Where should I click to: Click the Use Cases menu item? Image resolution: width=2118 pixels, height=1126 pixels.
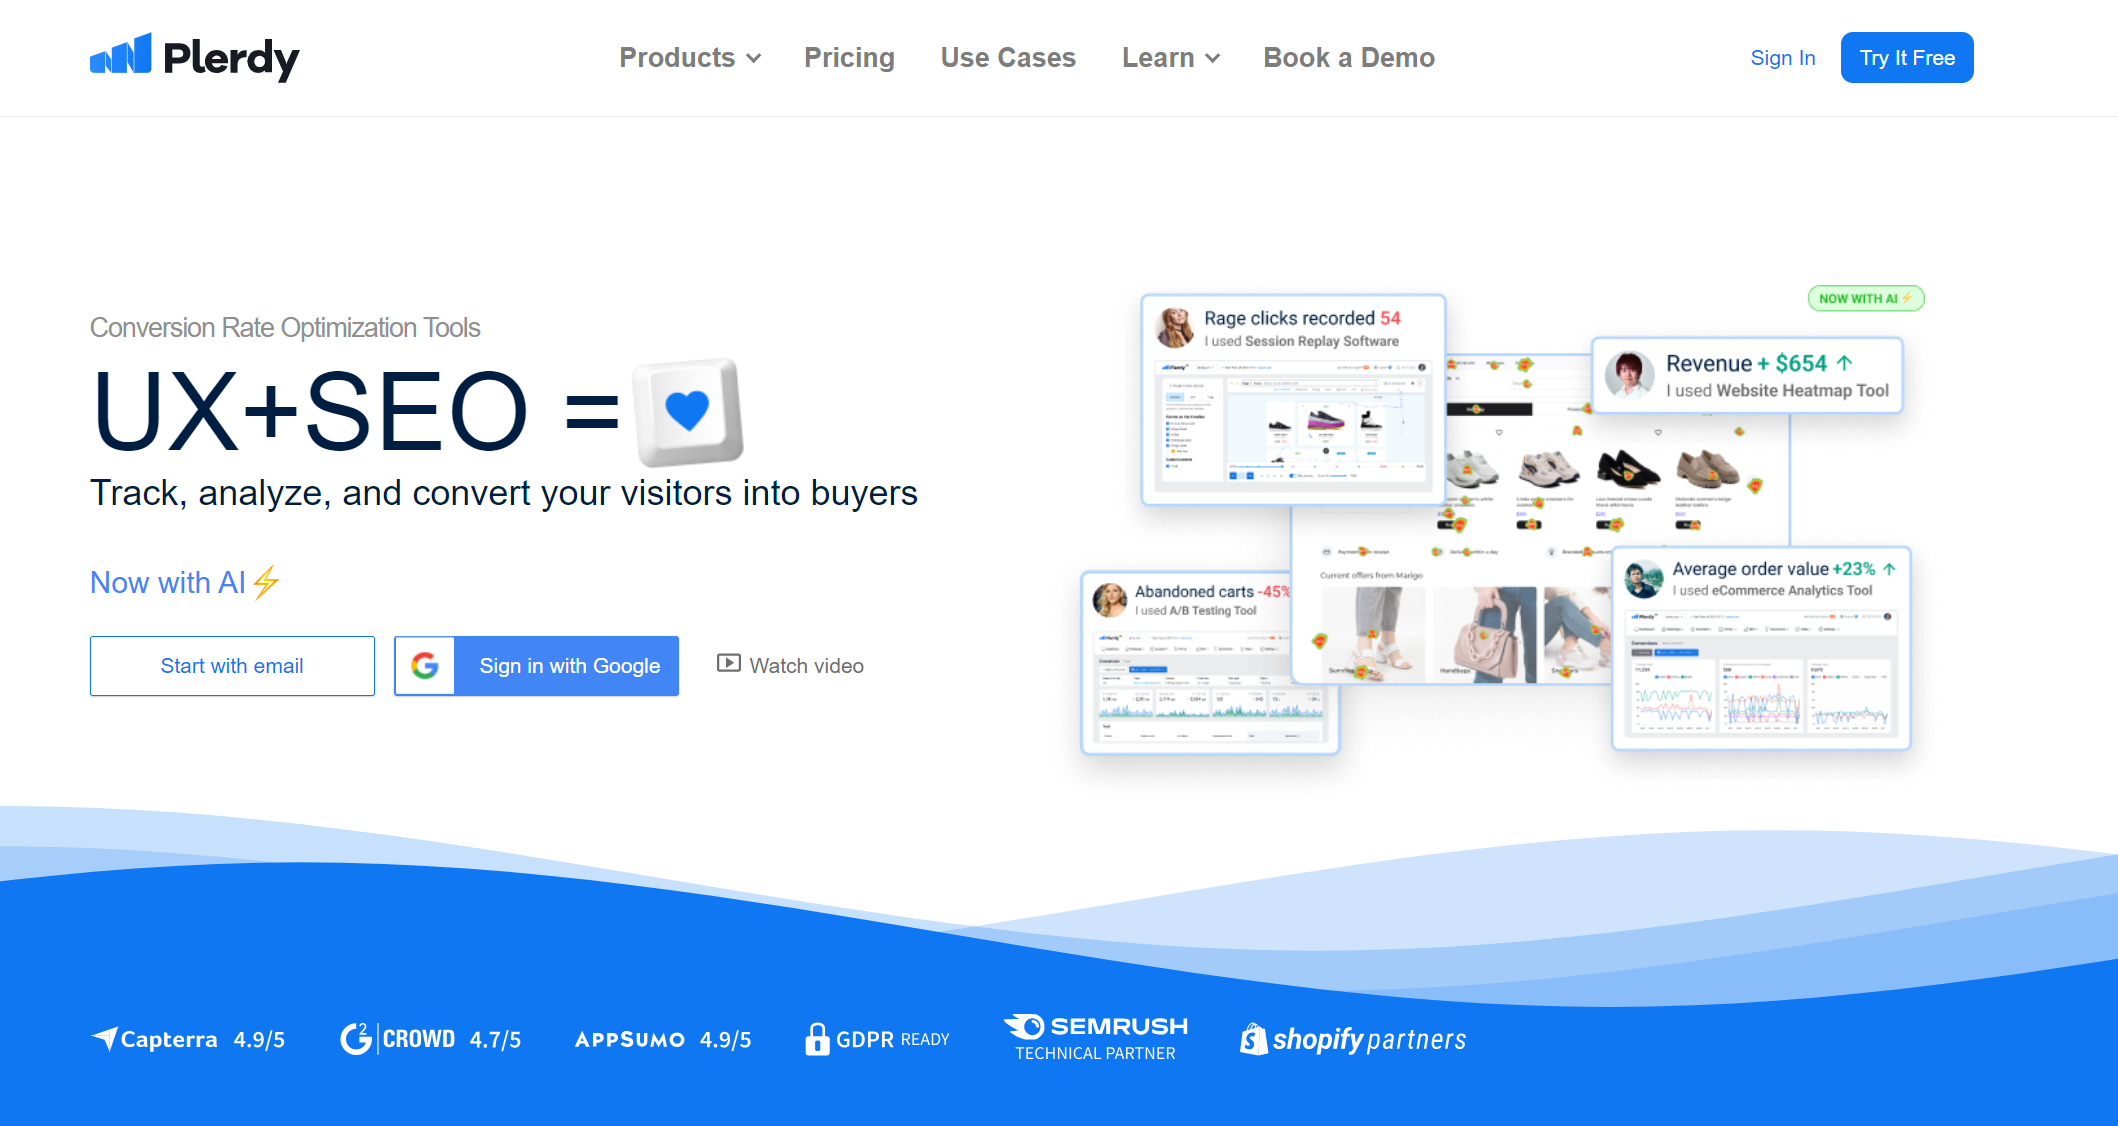click(1006, 57)
